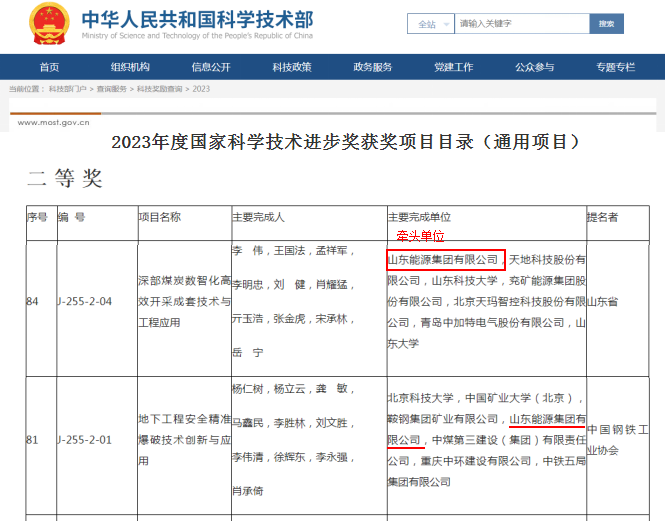Click the 提名者 column header
This screenshot has width=667, height=522.
pos(602,217)
